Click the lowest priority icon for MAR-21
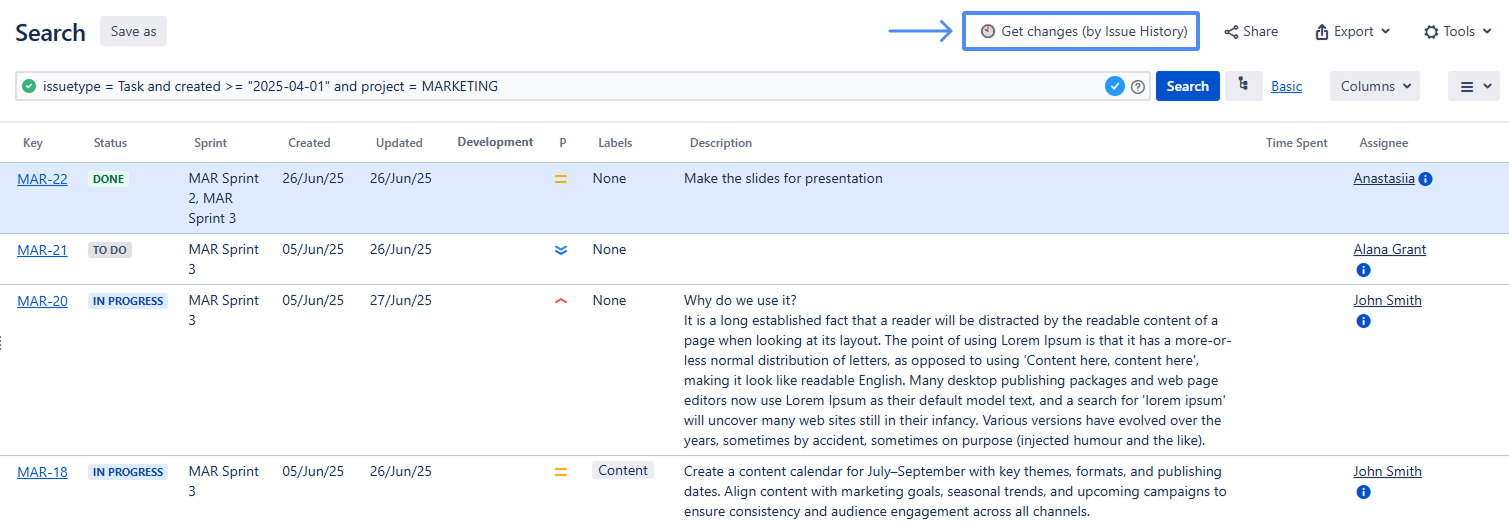The height and width of the screenshot is (525, 1509). (561, 250)
